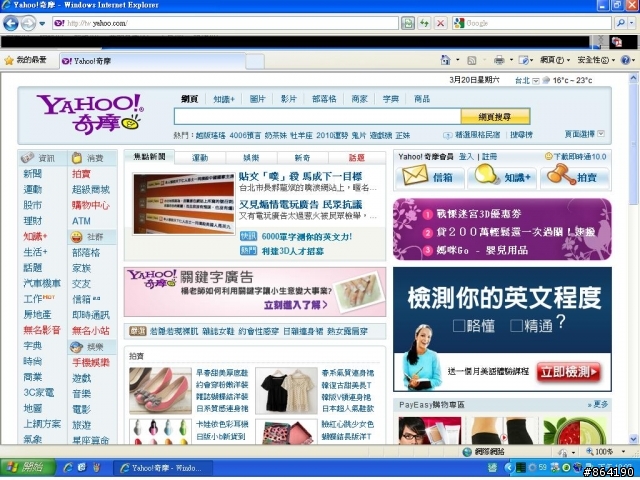Check the 精通 checkbox in ad
This screenshot has height=480, width=640.
[516, 326]
